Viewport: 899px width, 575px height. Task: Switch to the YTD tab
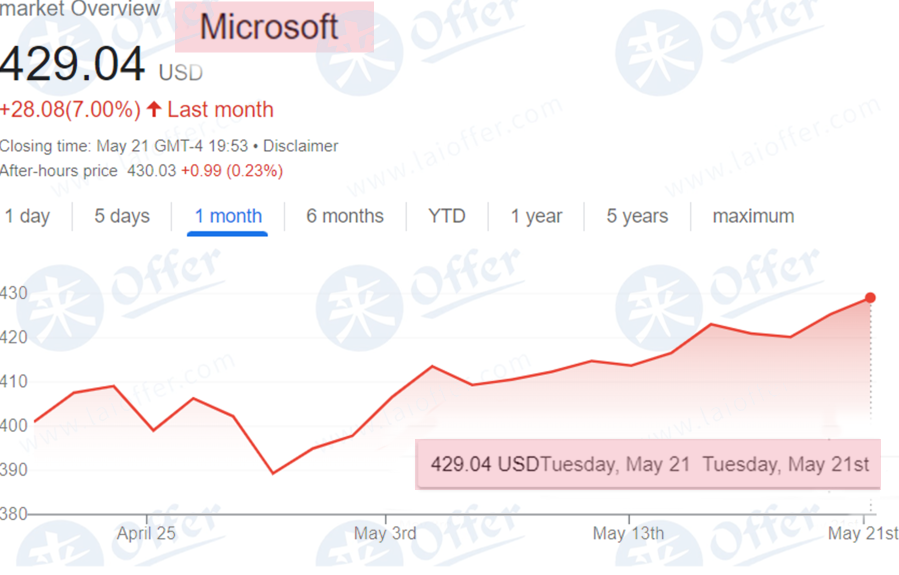[x=447, y=216]
